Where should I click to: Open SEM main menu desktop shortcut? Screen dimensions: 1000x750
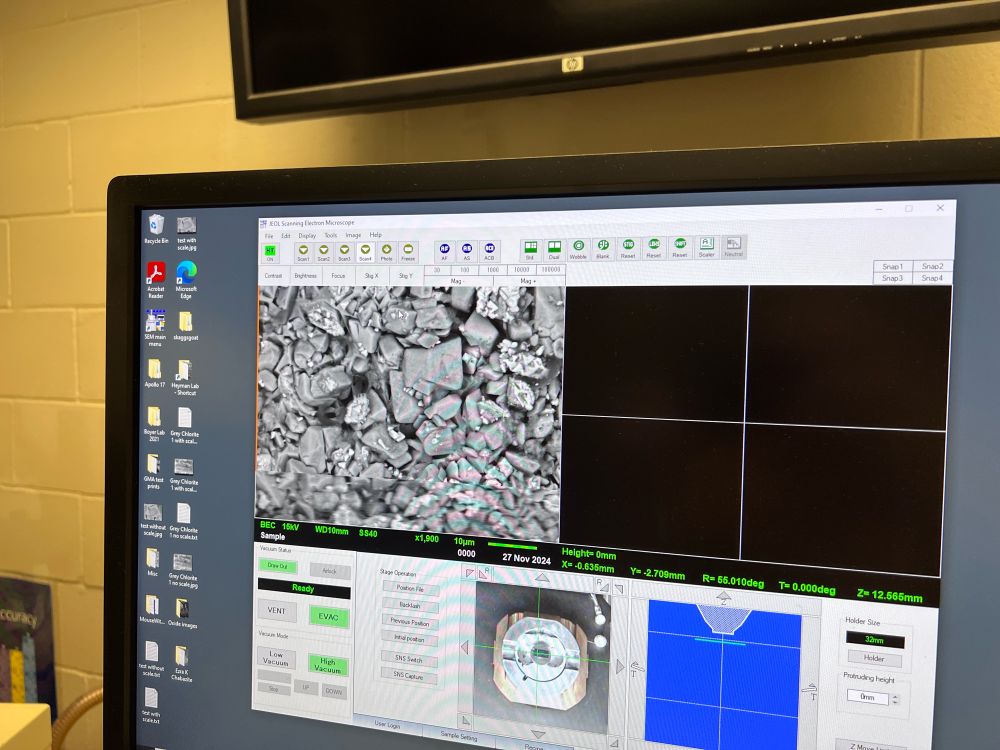[155, 328]
